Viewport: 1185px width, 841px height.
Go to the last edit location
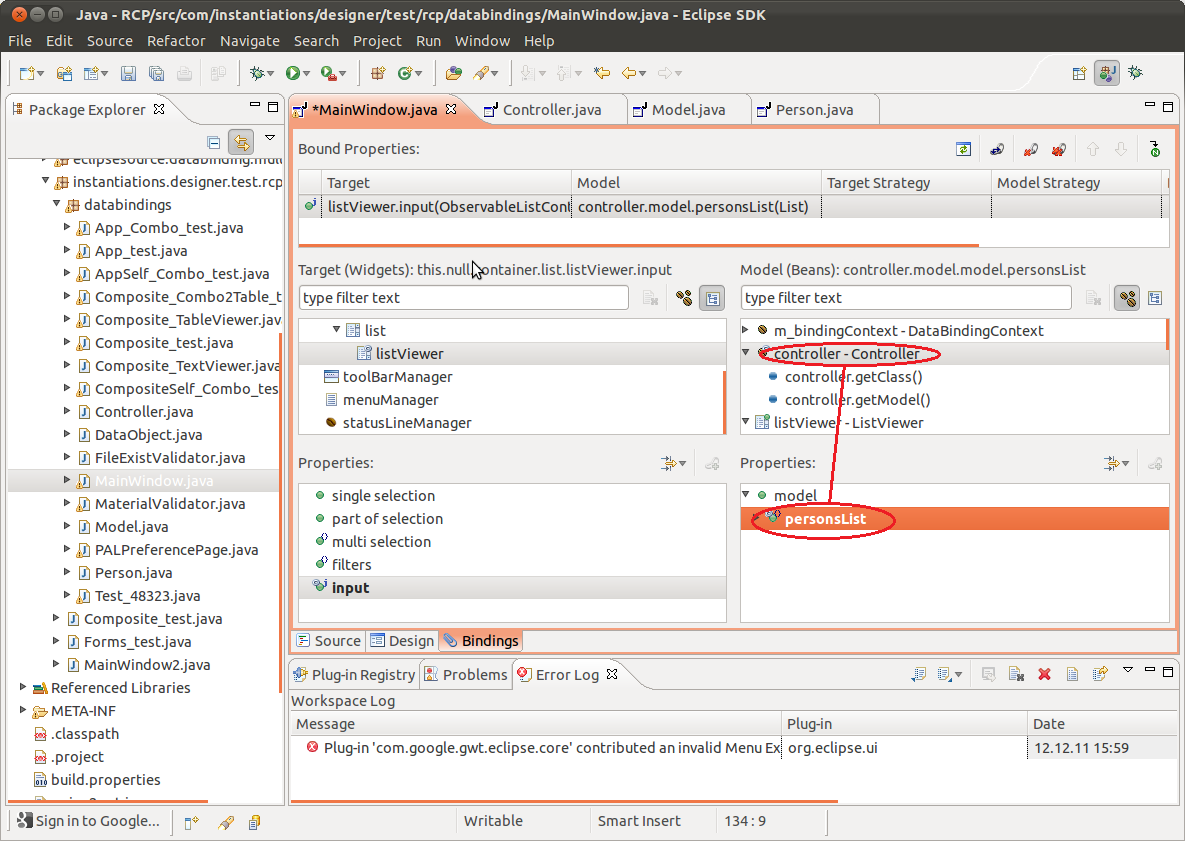(x=602, y=73)
